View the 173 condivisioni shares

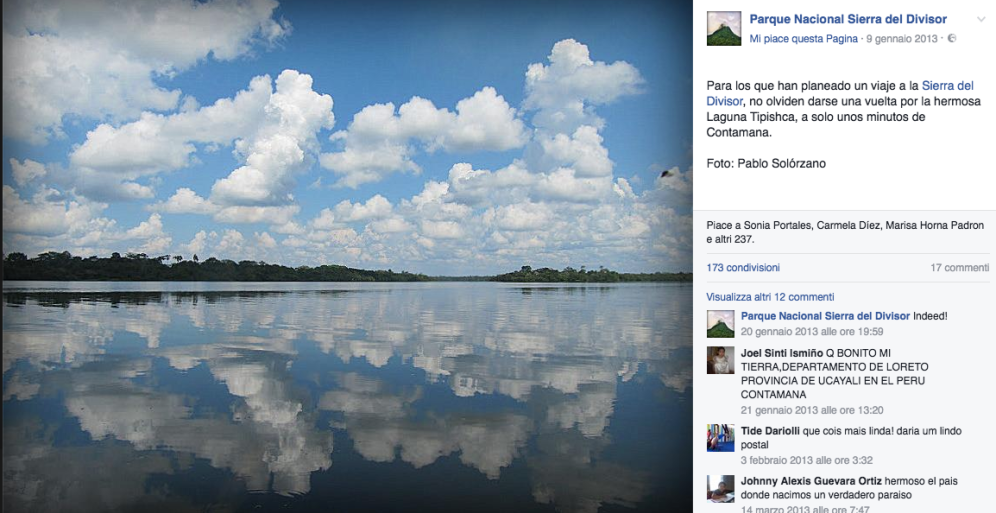coord(743,268)
